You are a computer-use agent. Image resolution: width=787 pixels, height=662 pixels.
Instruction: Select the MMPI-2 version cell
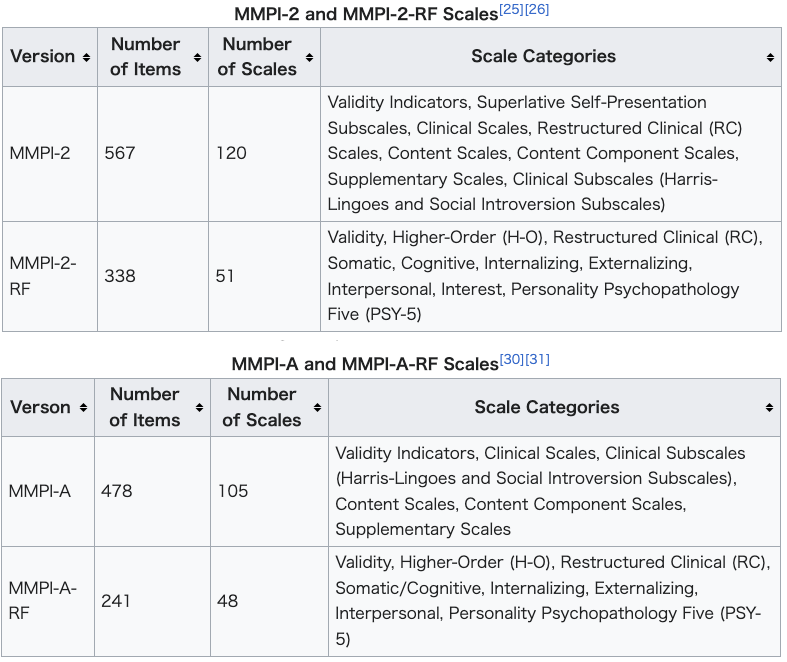click(50, 154)
